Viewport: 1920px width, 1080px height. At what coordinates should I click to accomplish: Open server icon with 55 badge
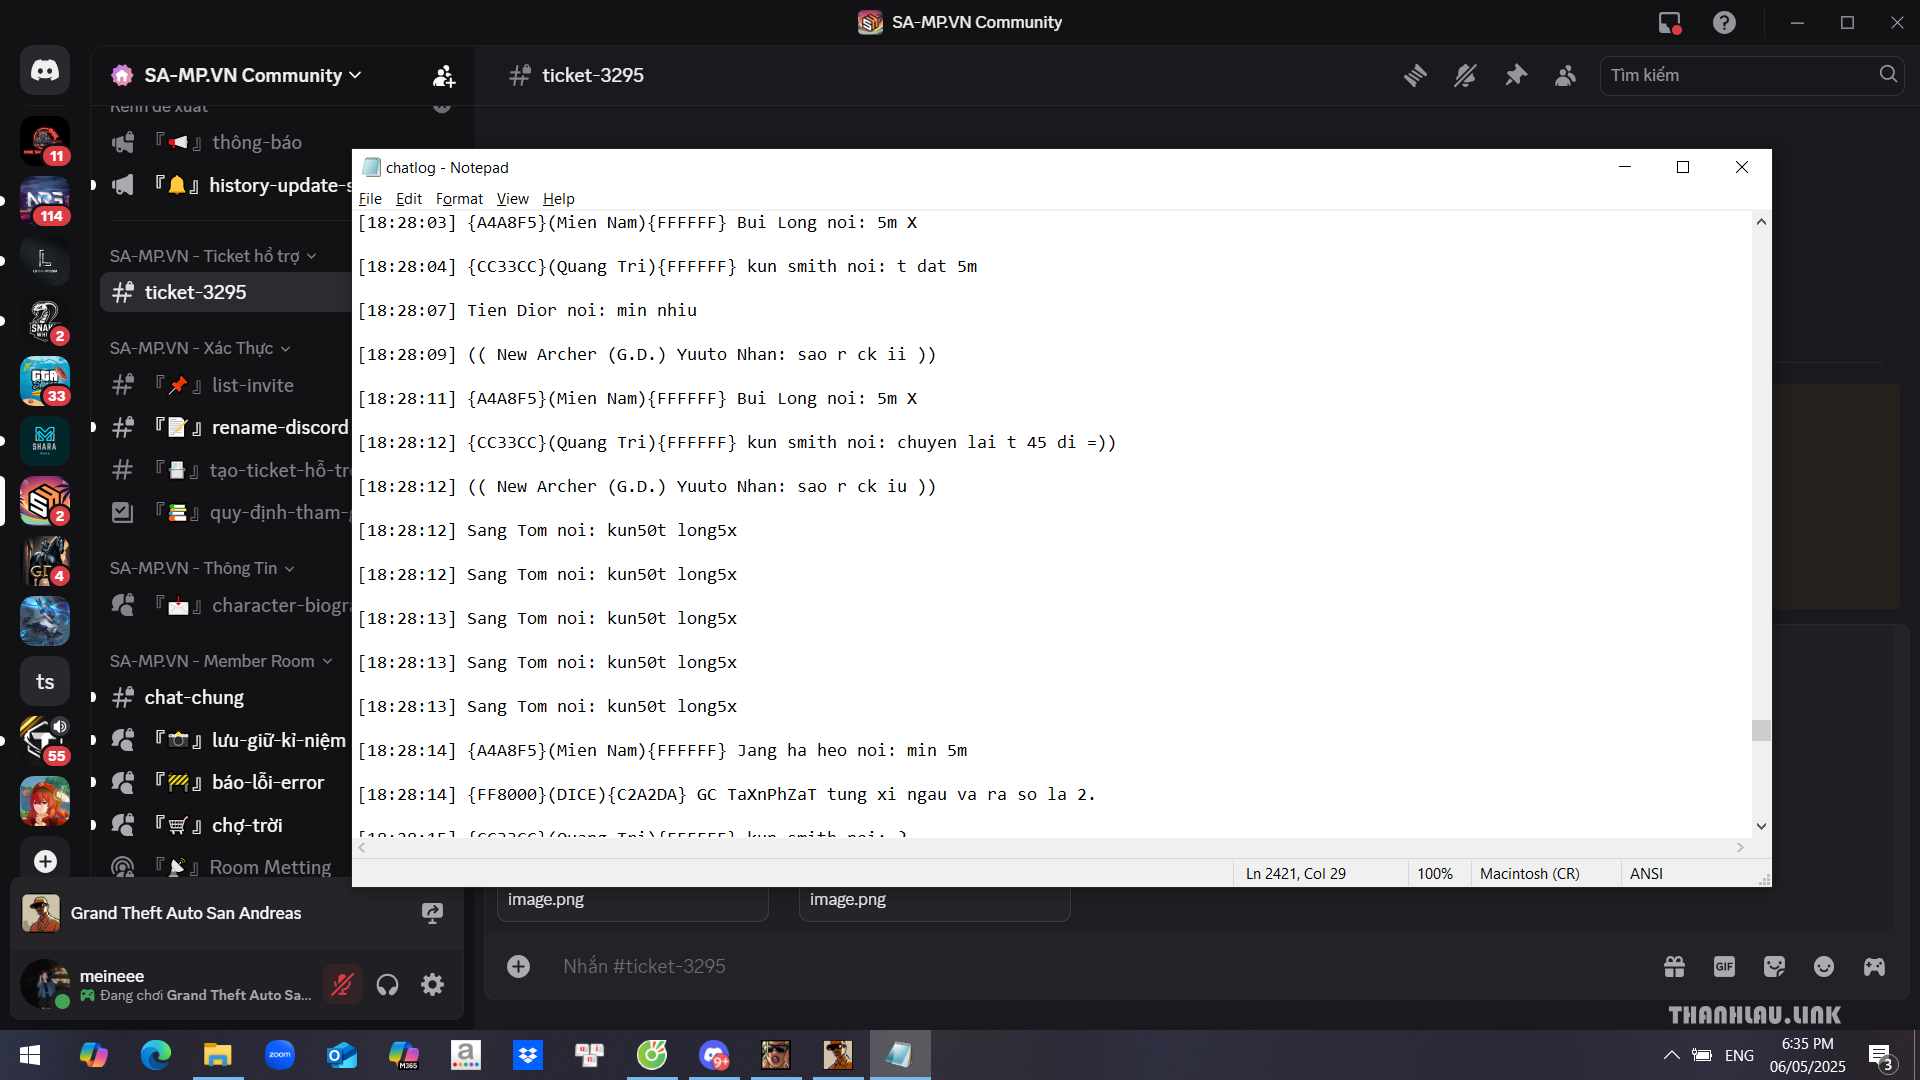click(45, 741)
